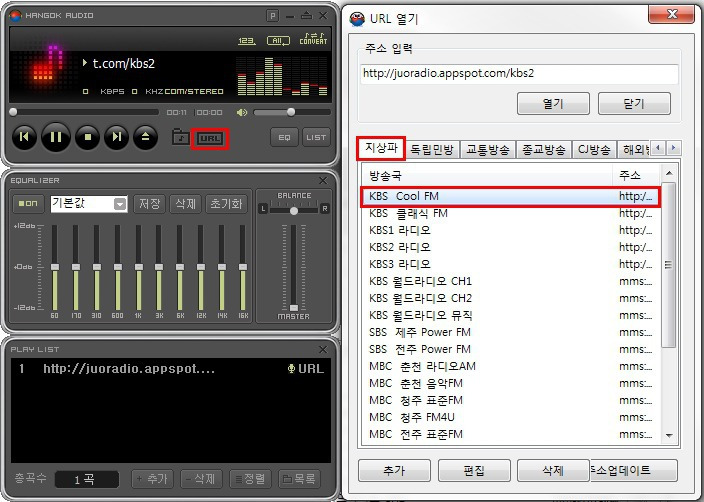Select SBS 제주 Power FM station
This screenshot has width=704, height=502.
pyautogui.click(x=511, y=332)
